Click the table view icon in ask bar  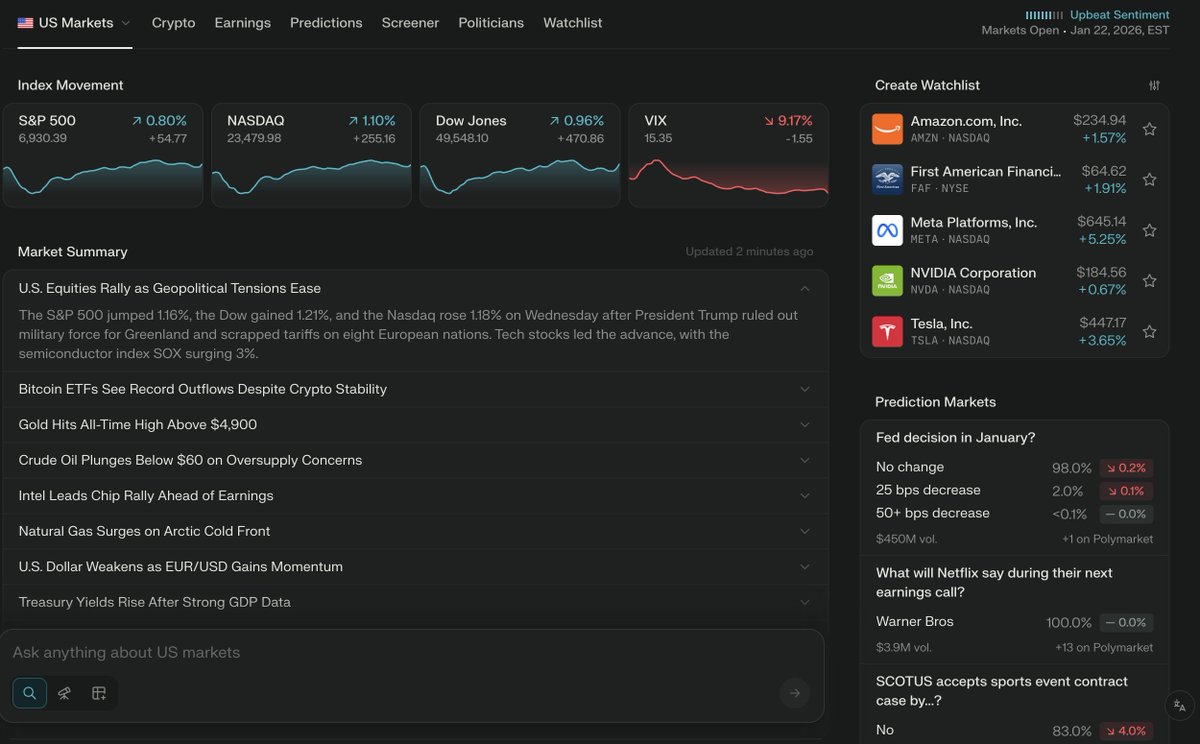coord(98,692)
